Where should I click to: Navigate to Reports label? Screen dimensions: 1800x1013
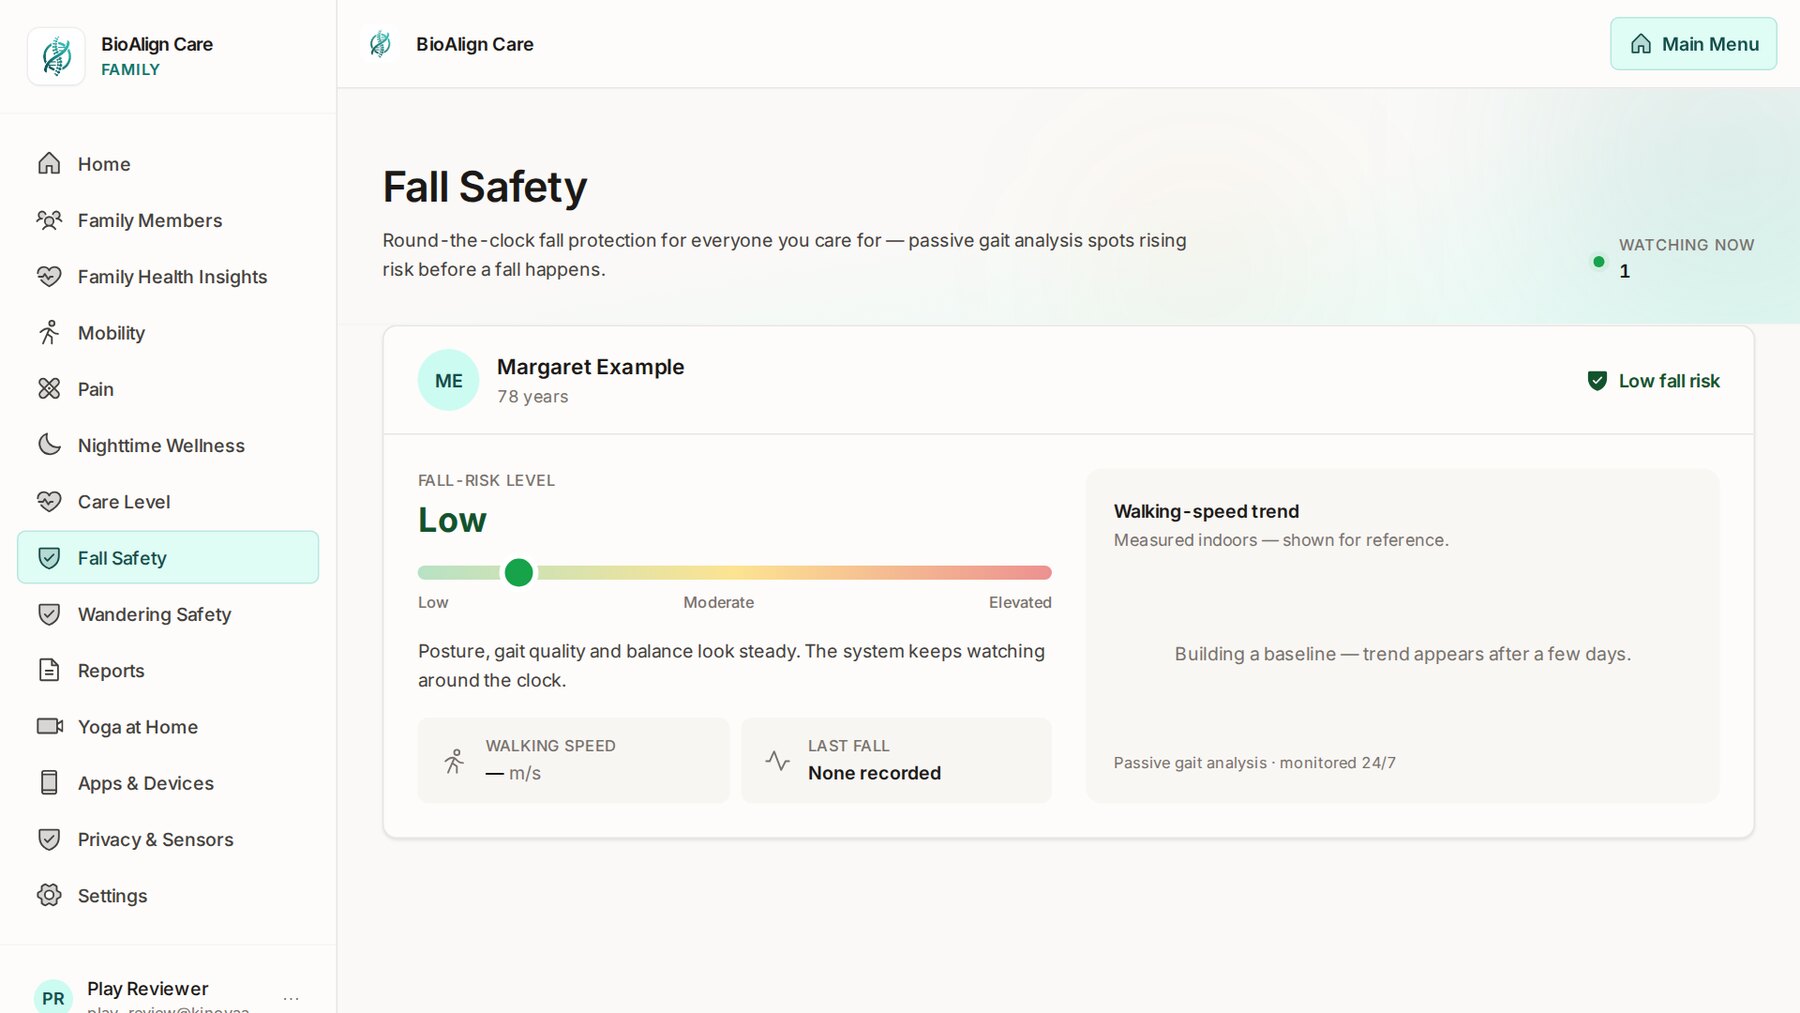[111, 671]
